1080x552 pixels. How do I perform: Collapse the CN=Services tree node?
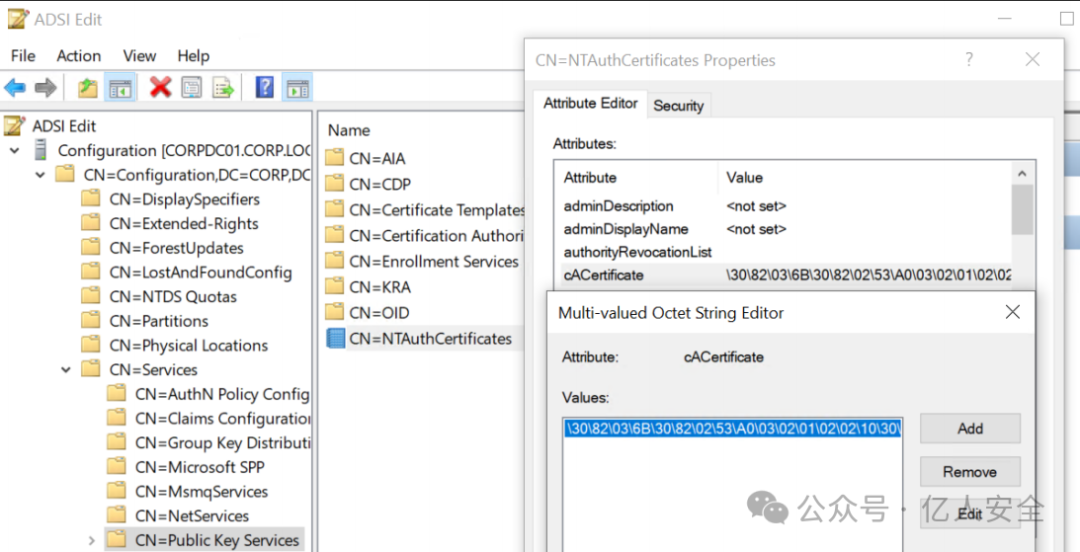(x=66, y=370)
